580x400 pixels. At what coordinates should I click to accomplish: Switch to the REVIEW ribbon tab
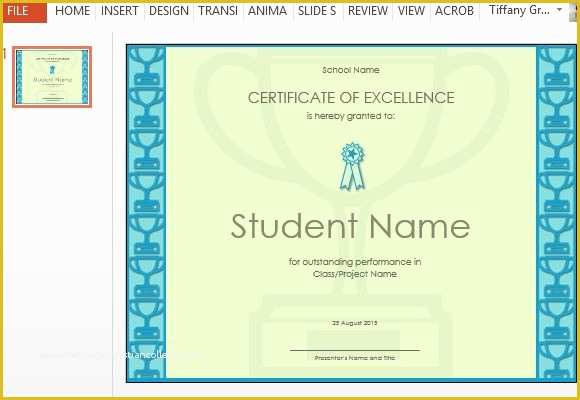pos(368,11)
